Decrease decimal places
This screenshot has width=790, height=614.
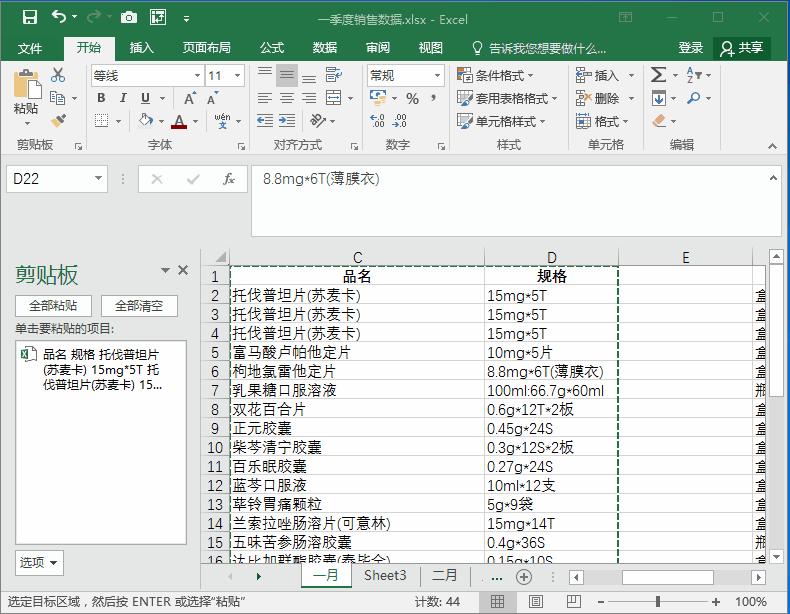[x=400, y=121]
